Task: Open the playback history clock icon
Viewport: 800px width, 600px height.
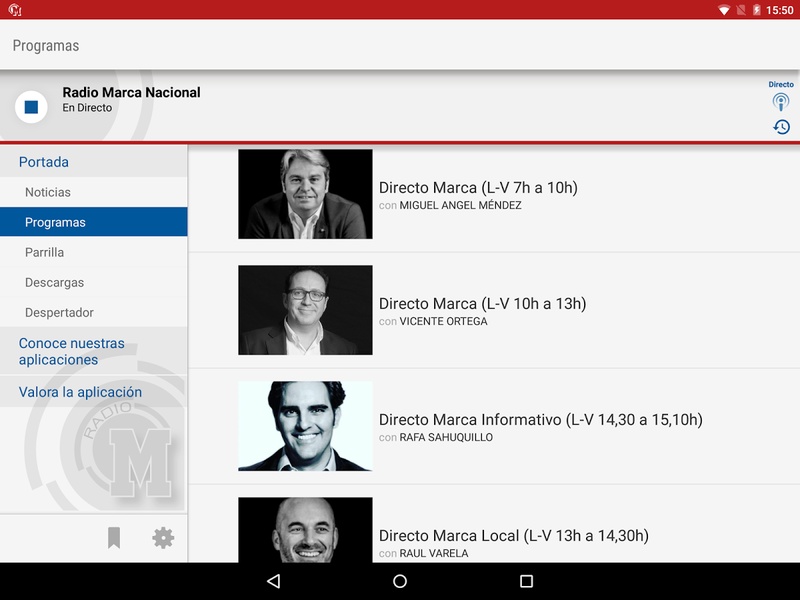Action: (781, 127)
